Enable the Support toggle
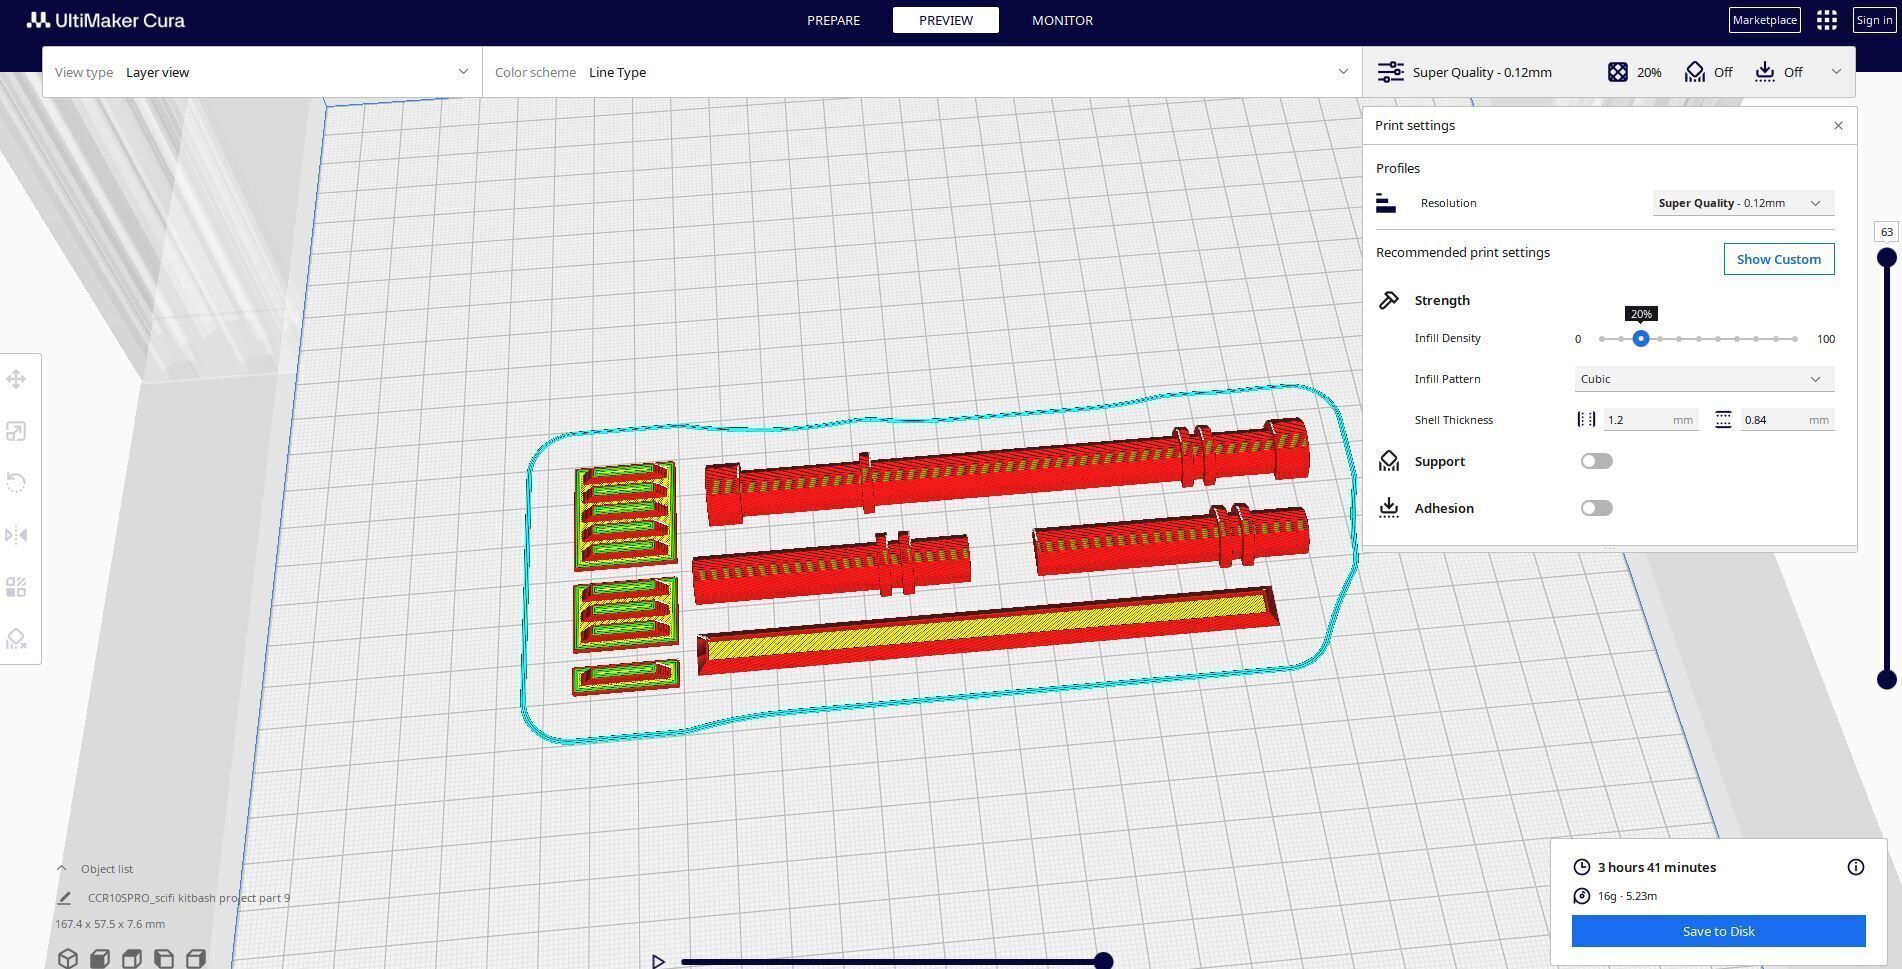The image size is (1902, 969). coord(1597,461)
